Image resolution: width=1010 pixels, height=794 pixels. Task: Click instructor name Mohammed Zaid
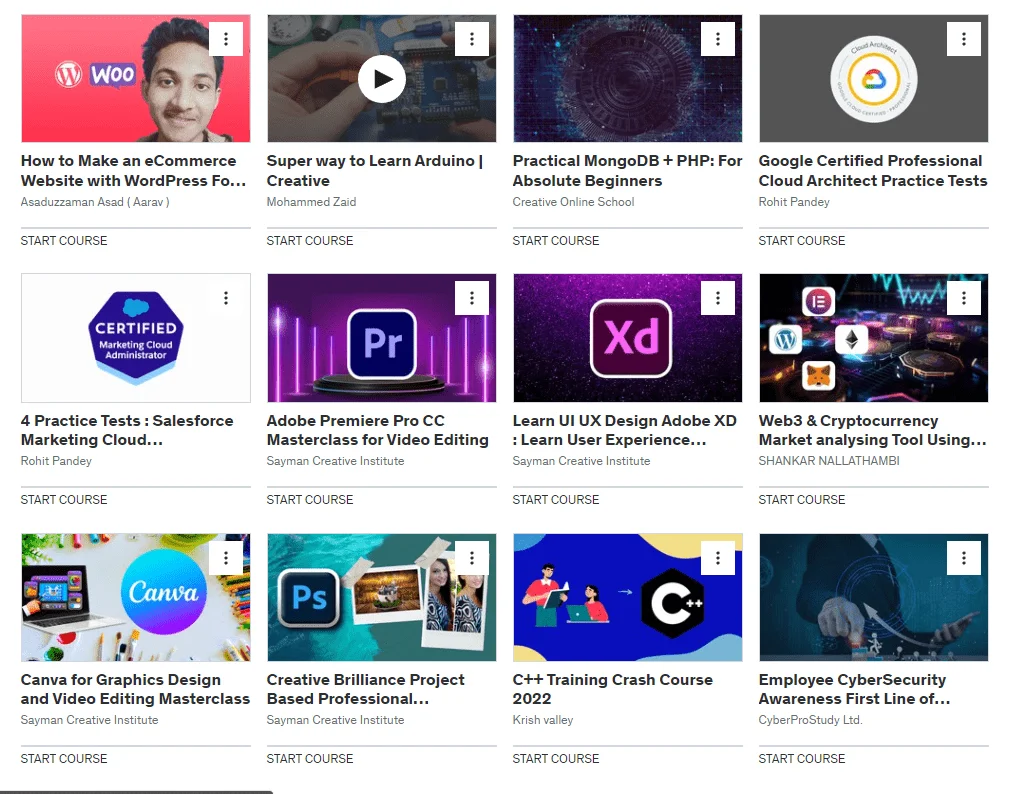(311, 202)
